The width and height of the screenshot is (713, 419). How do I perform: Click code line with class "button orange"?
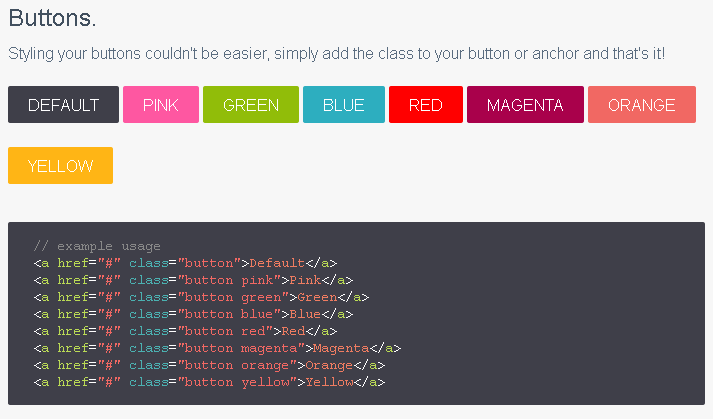[209, 365]
